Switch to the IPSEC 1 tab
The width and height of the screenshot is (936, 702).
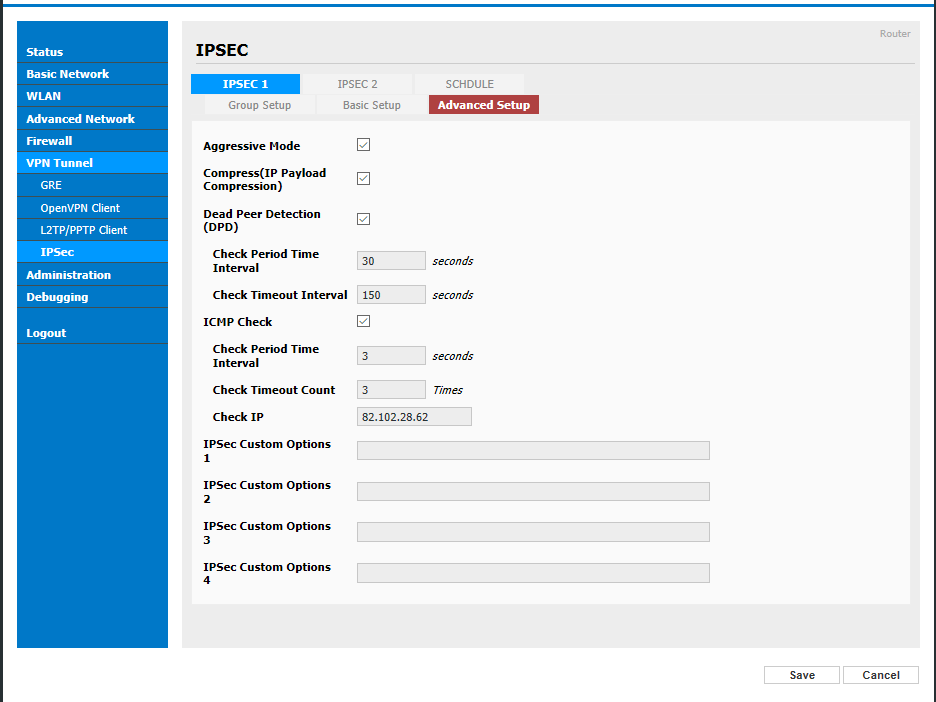pyautogui.click(x=245, y=84)
